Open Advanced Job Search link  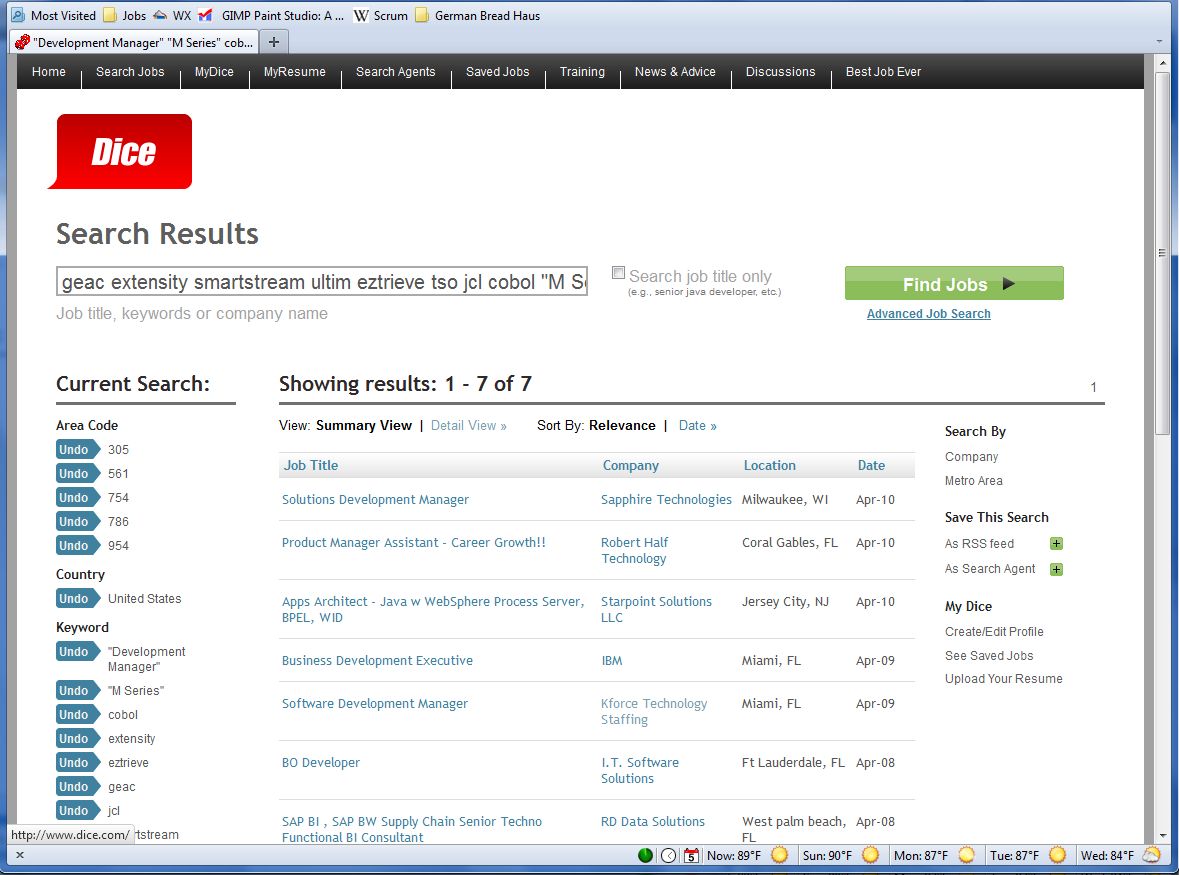(929, 314)
